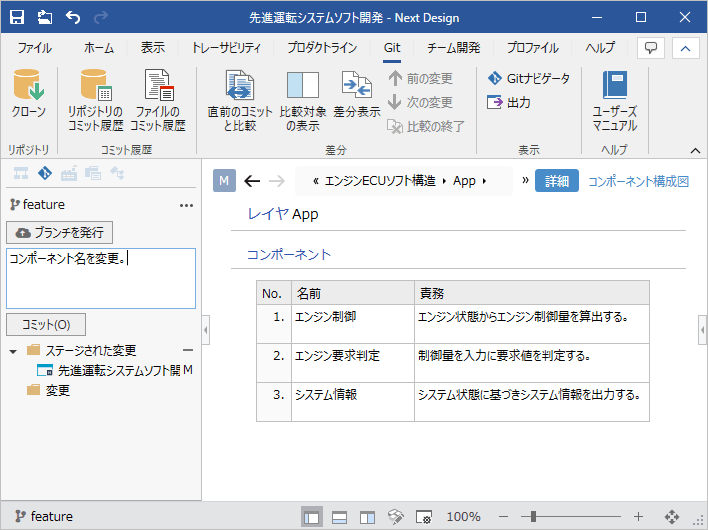The image size is (708, 530).
Task: Click the save icon in the title bar
Action: (x=18, y=17)
